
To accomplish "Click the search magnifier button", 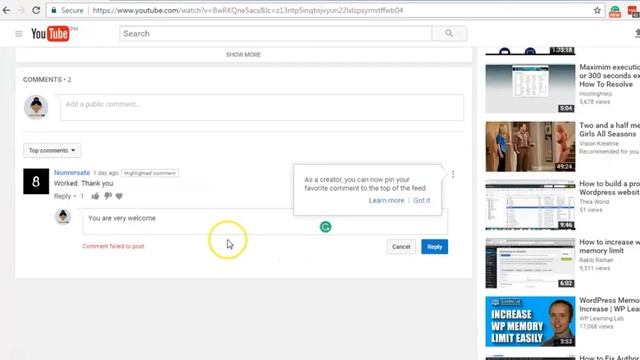I will [x=449, y=33].
